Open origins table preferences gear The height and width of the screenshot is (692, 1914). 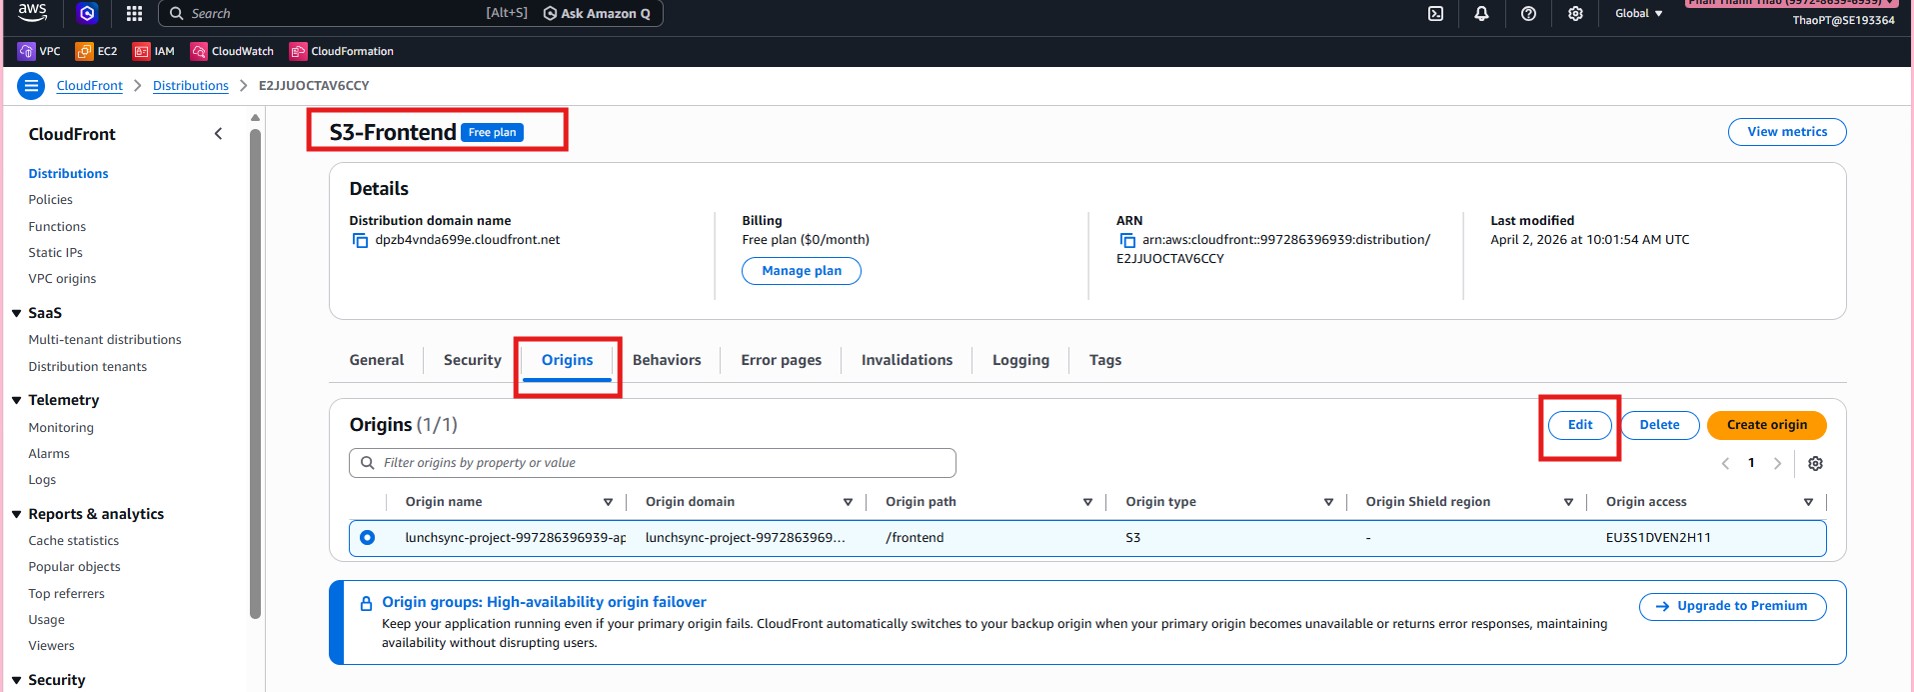click(x=1815, y=463)
